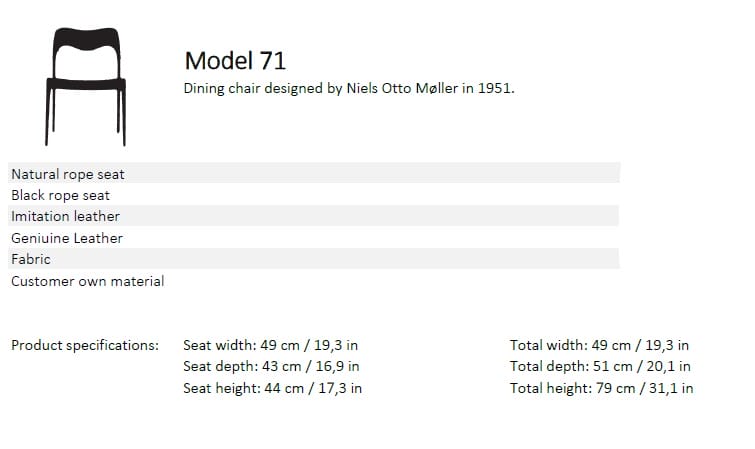
Task: Click the Total depth 51 cm line
Action: (x=600, y=367)
